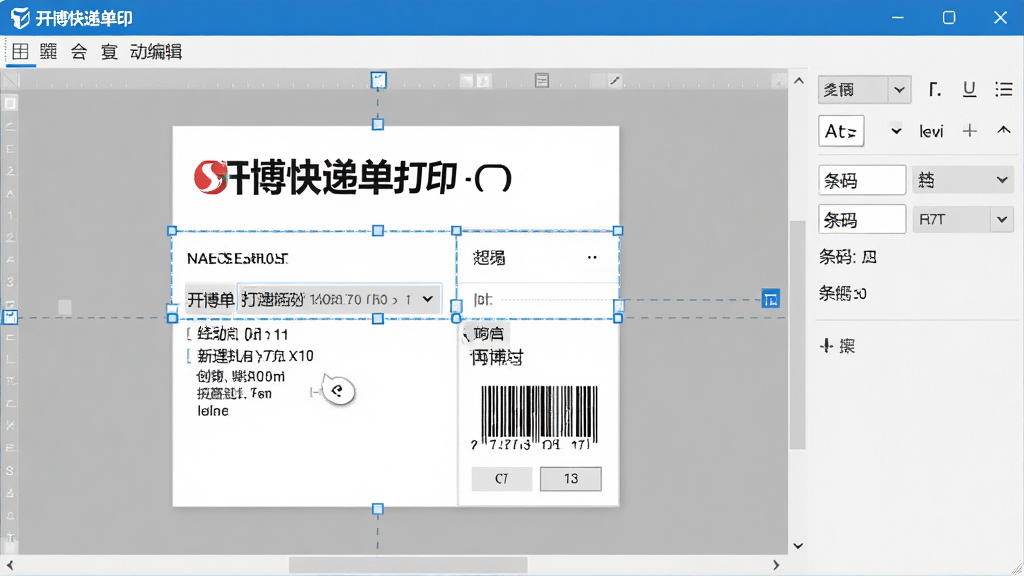This screenshot has width=1024, height=576.
Task: Select the diagonal line tool on top ruler
Action: click(x=615, y=80)
